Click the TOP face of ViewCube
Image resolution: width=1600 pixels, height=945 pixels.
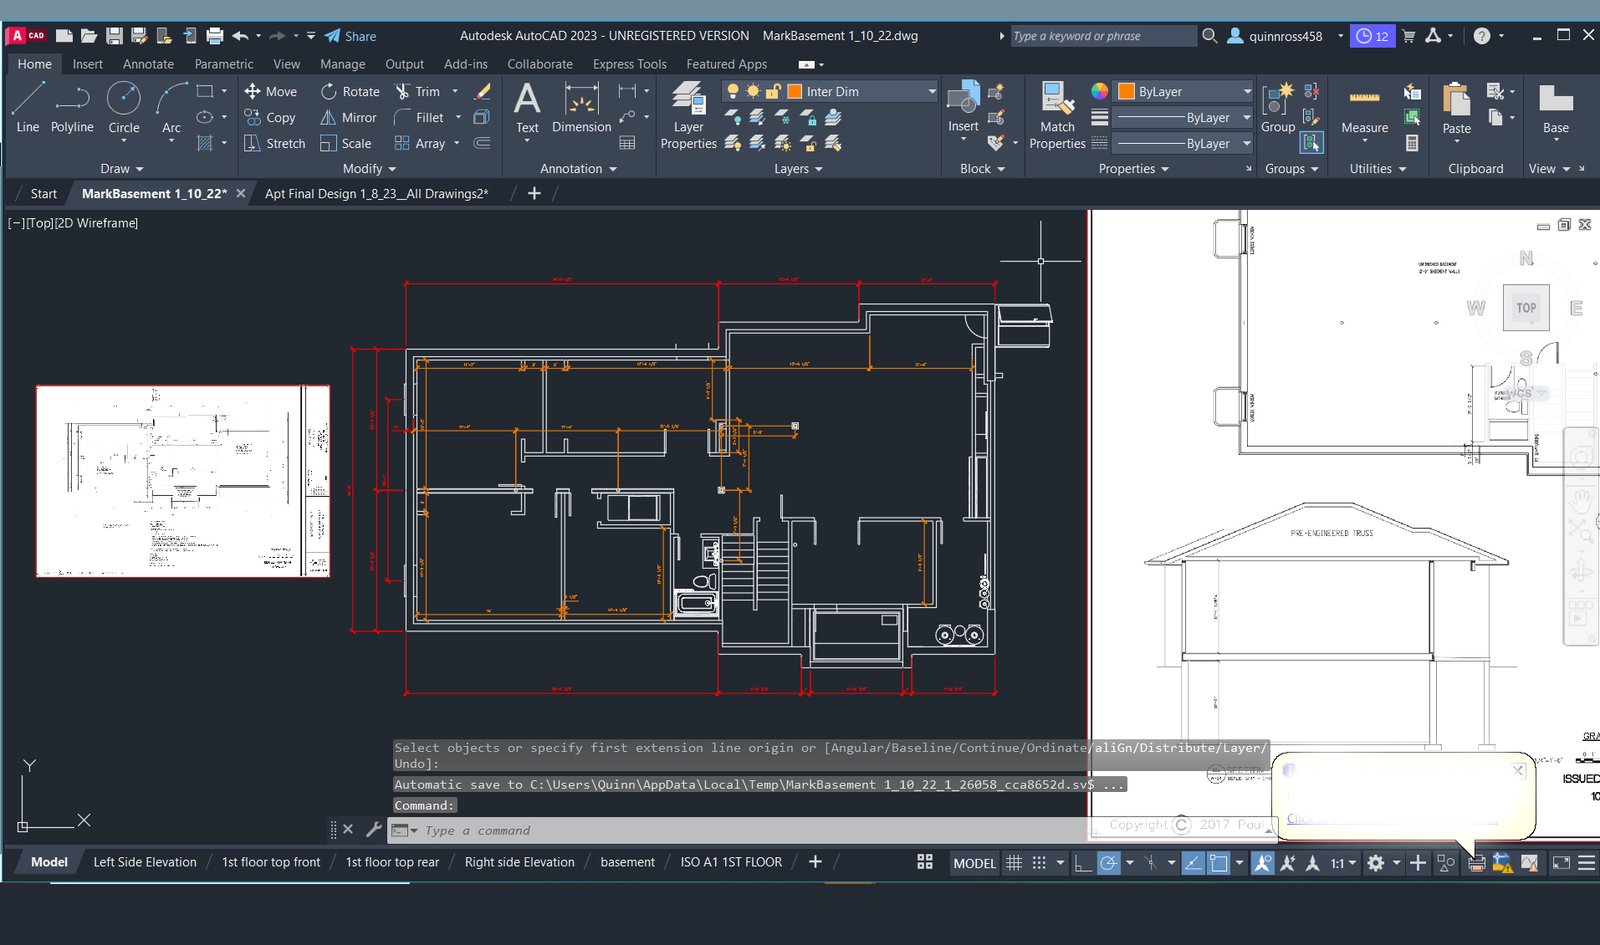coord(1526,308)
